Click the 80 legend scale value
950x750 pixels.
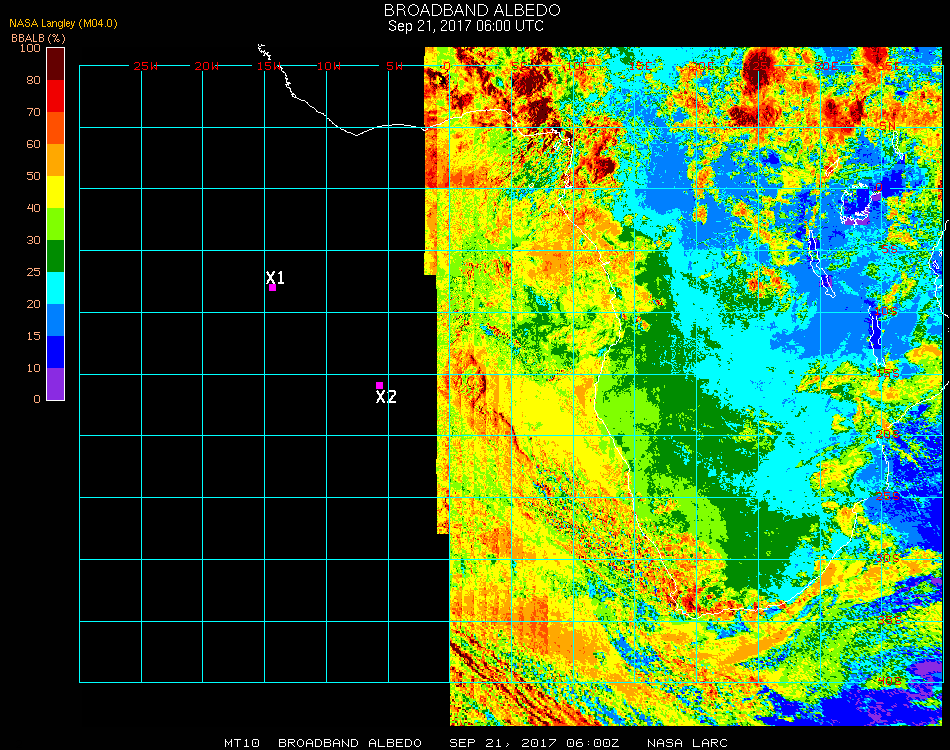coord(33,80)
